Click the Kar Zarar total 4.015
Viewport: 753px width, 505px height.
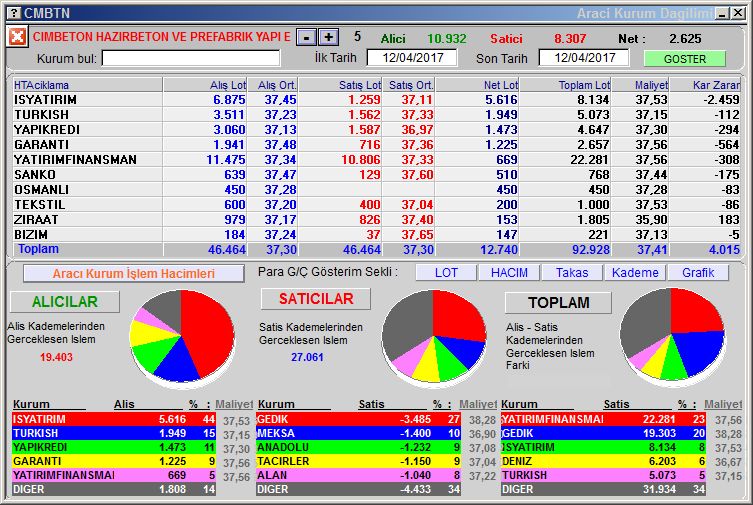tap(724, 250)
